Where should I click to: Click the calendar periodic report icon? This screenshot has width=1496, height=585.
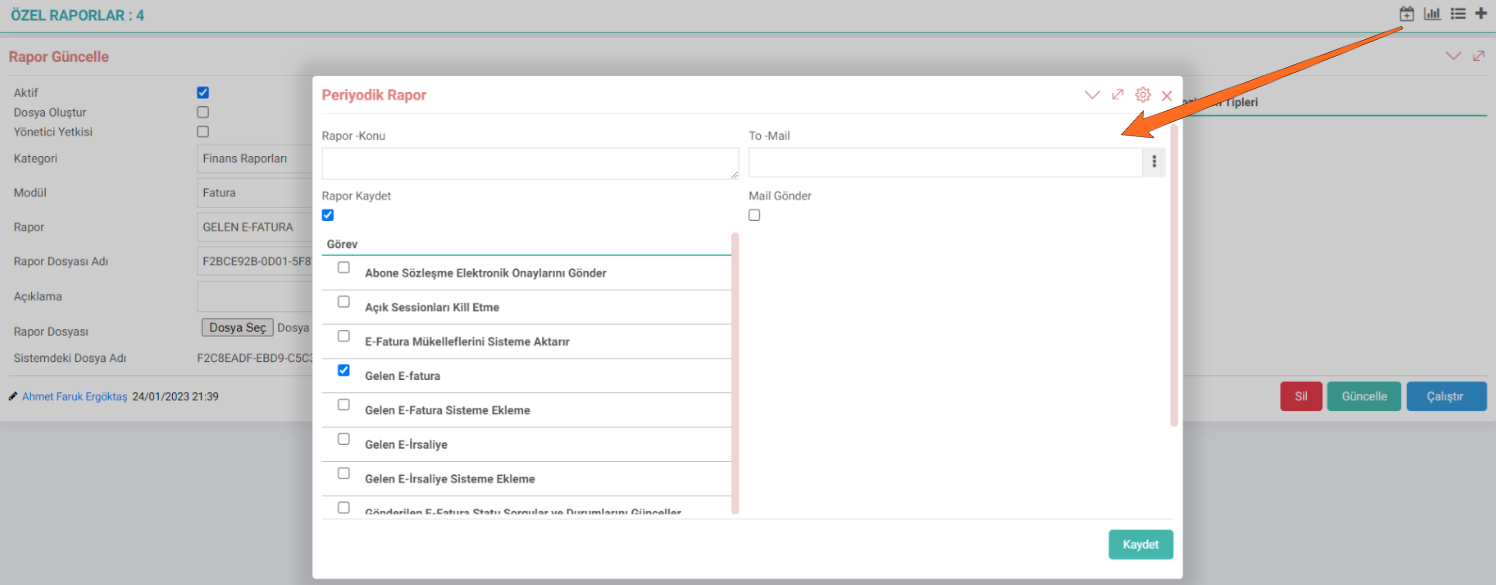pyautogui.click(x=1407, y=14)
